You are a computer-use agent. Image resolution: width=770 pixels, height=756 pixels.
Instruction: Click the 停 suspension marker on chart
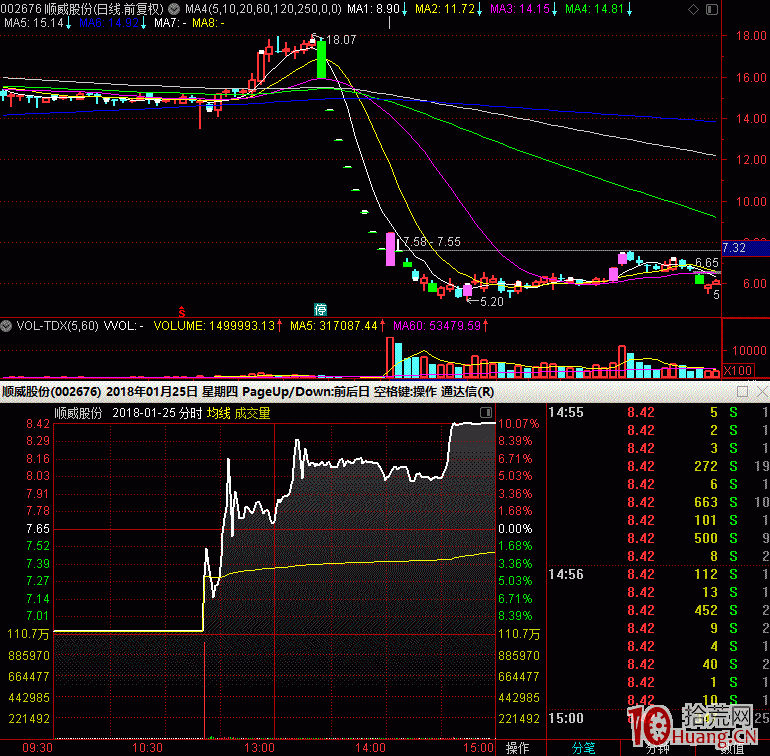(x=320, y=309)
